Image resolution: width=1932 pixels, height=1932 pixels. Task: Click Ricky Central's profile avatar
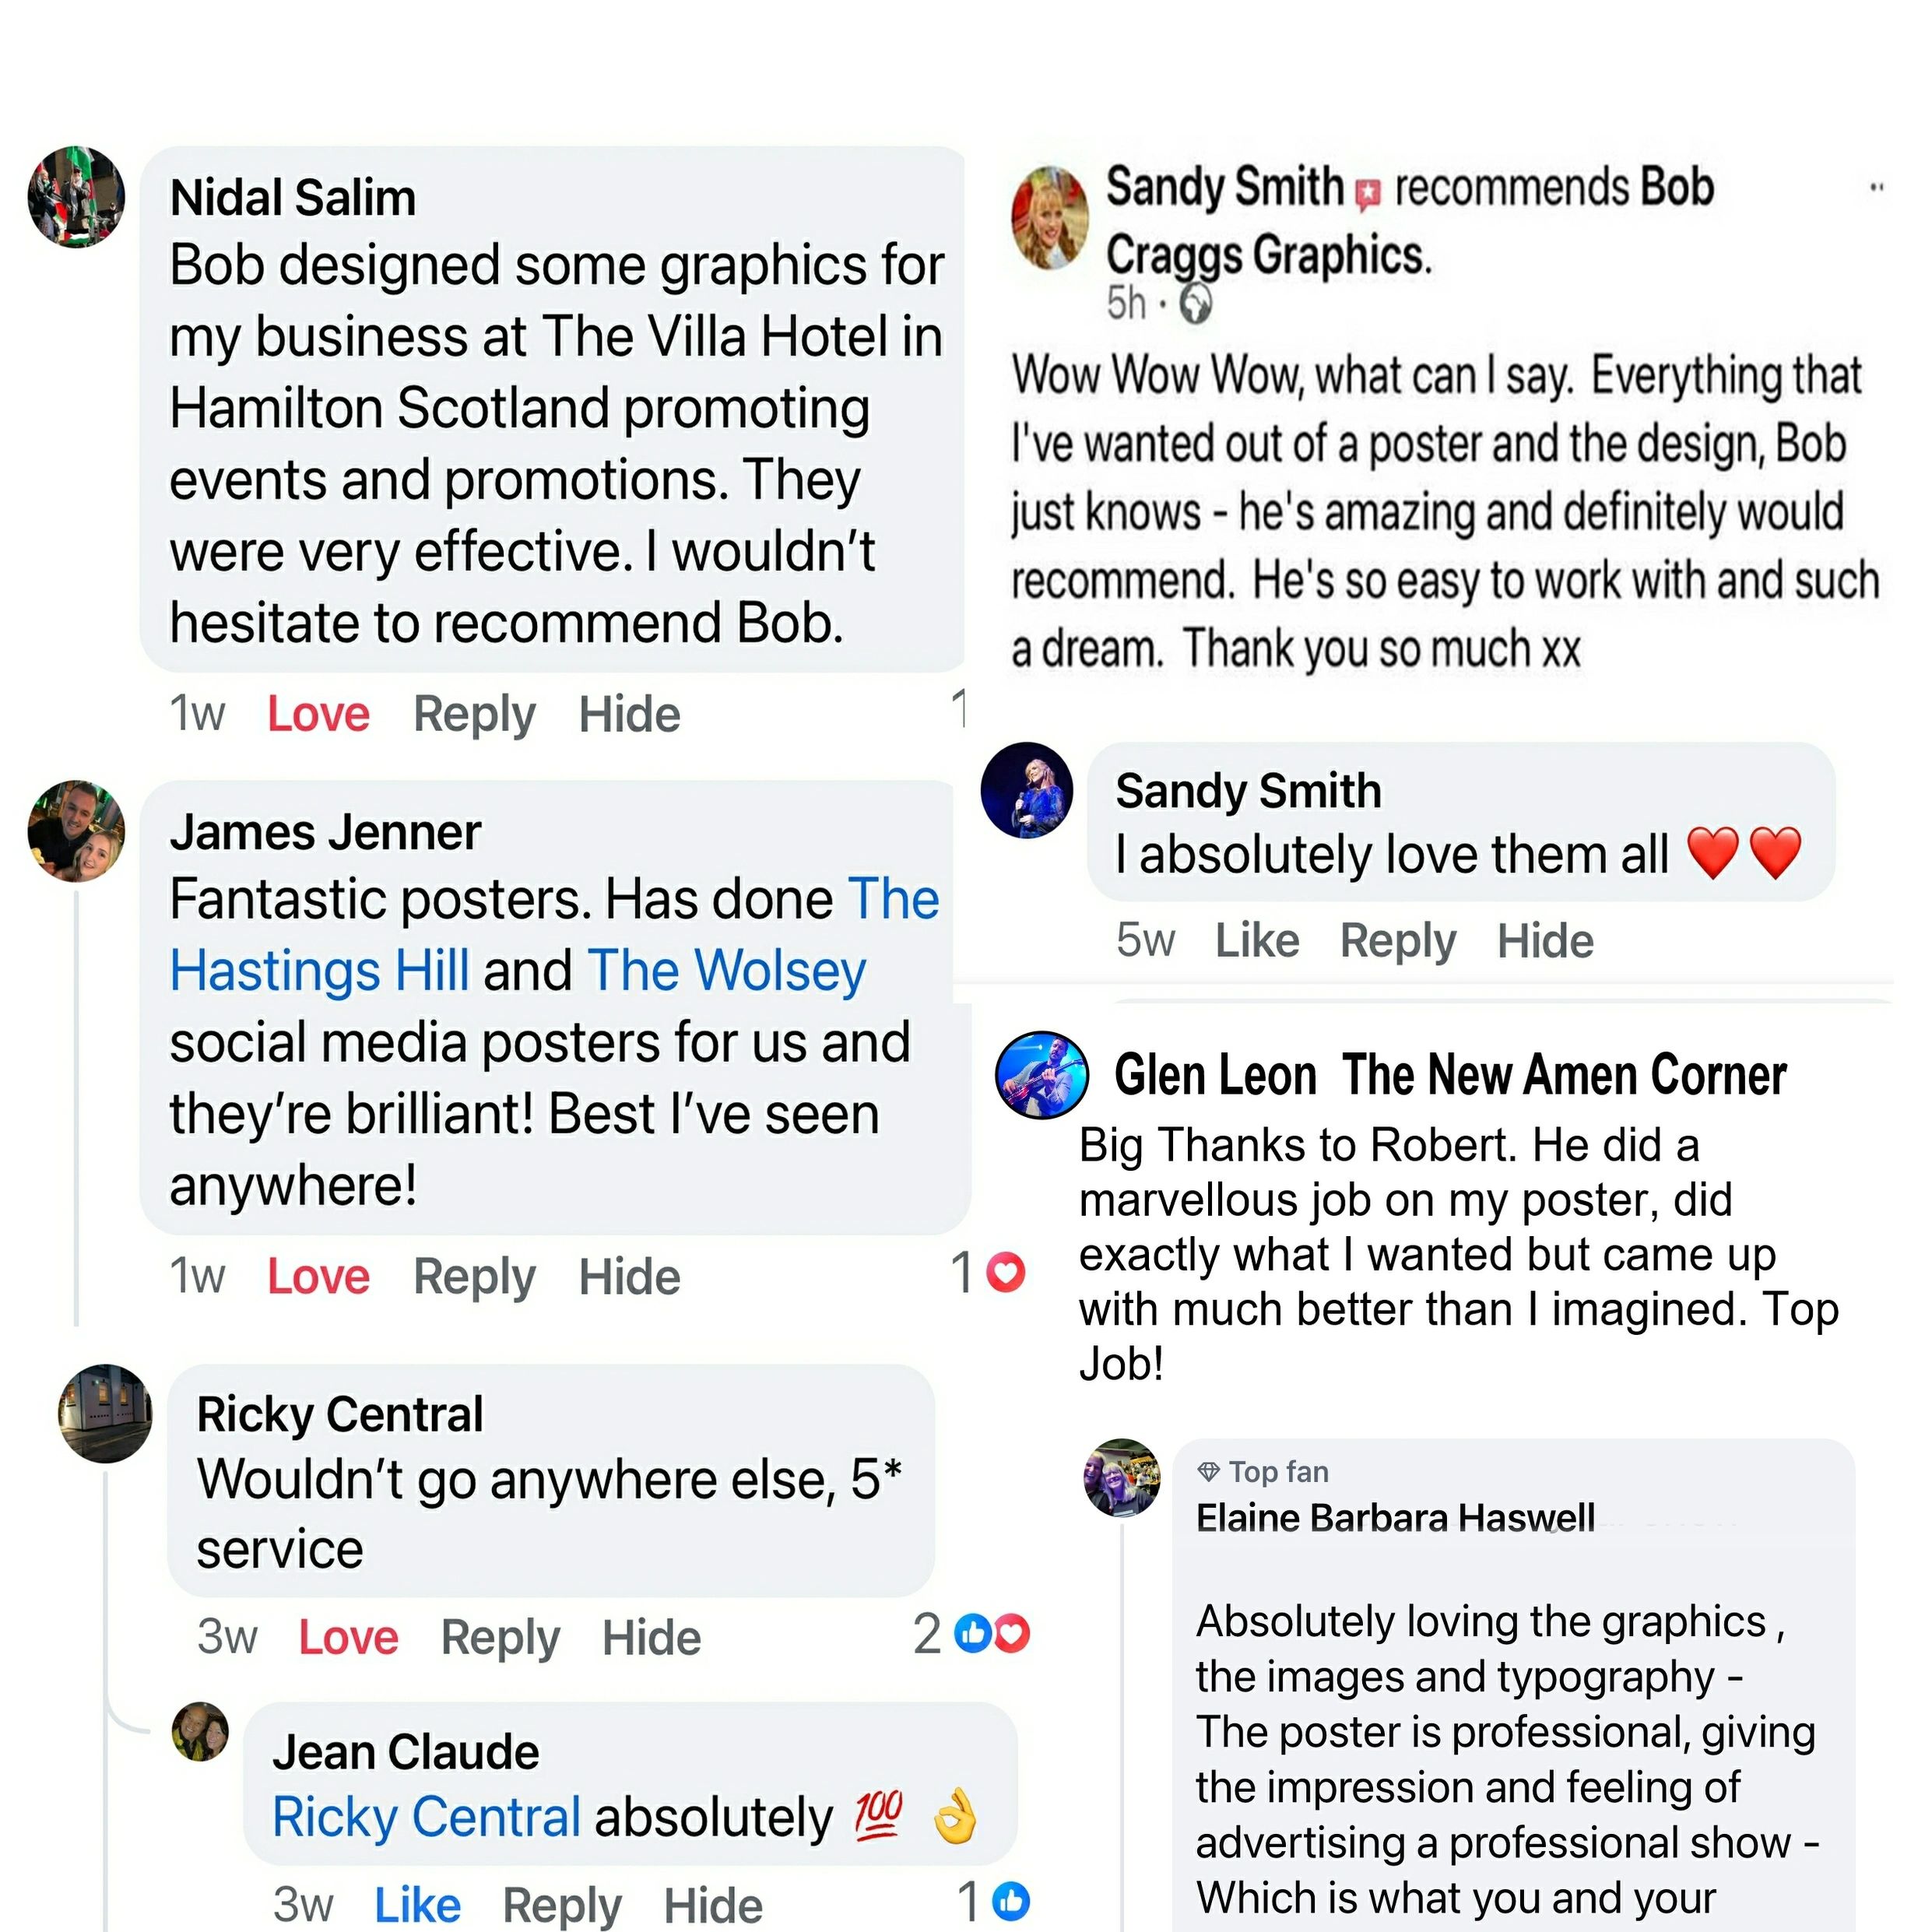click(105, 1413)
